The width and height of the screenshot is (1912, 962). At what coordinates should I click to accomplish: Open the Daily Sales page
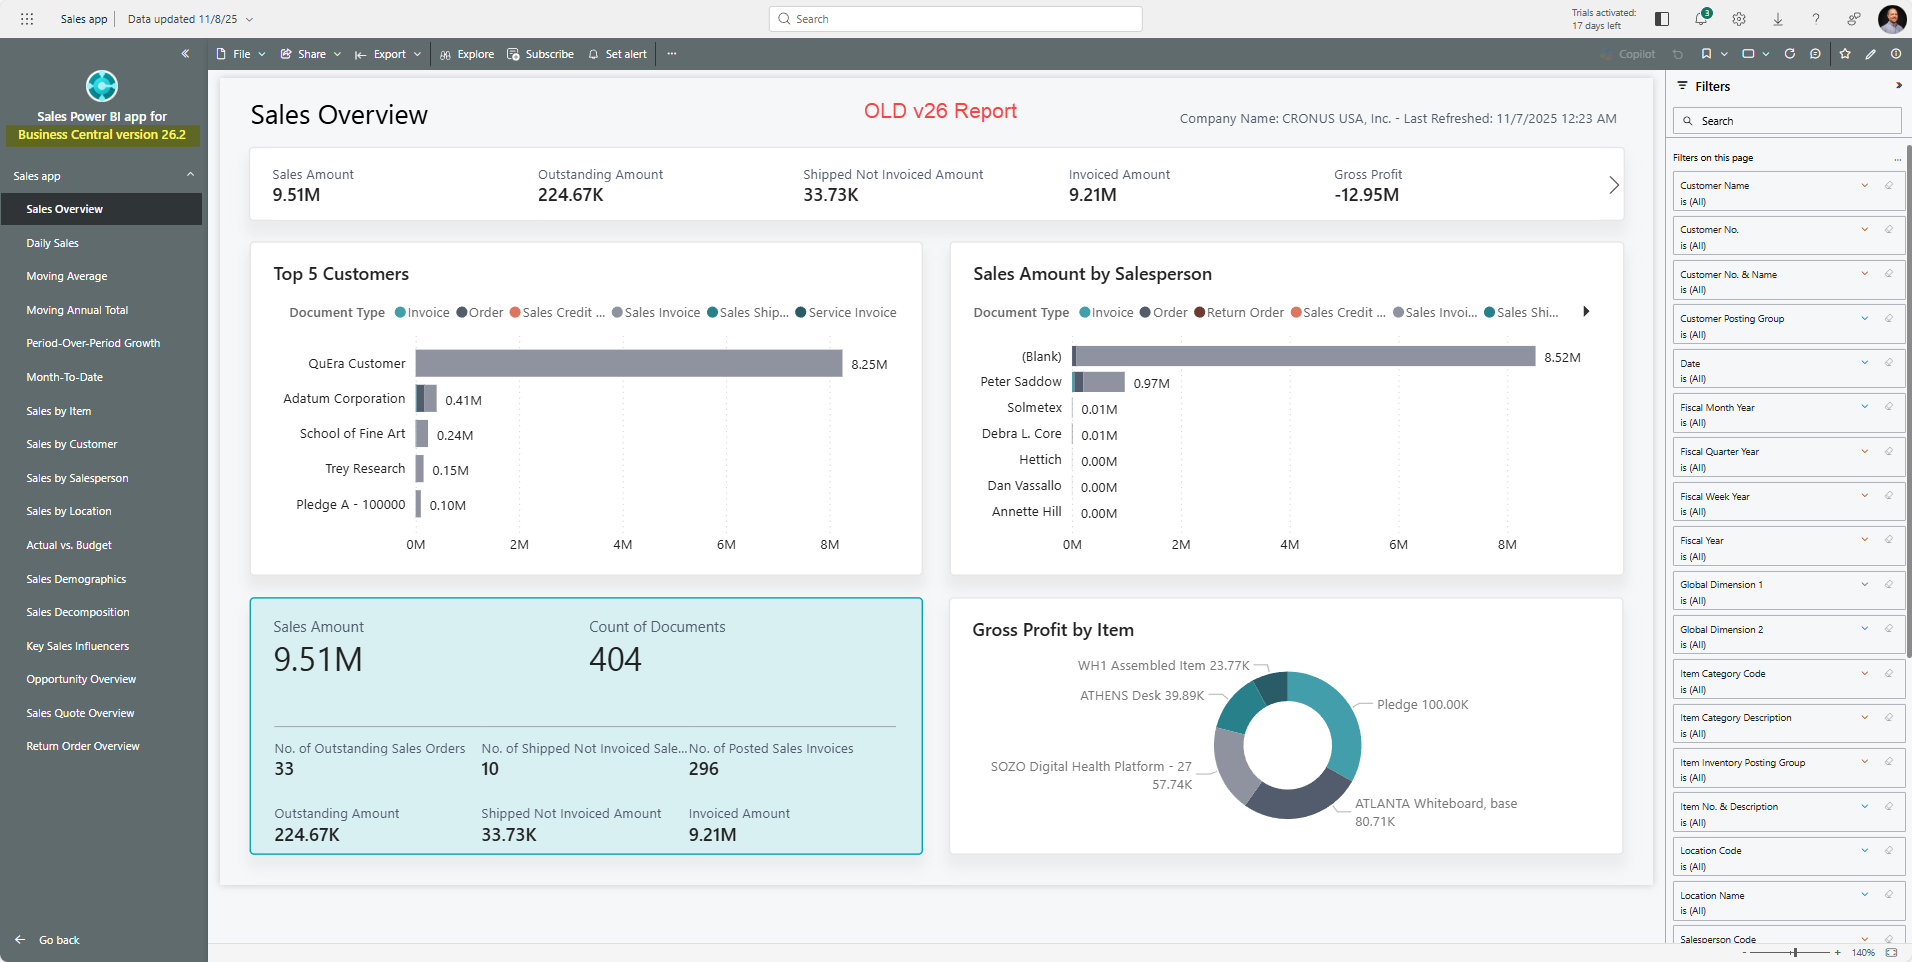pos(52,243)
